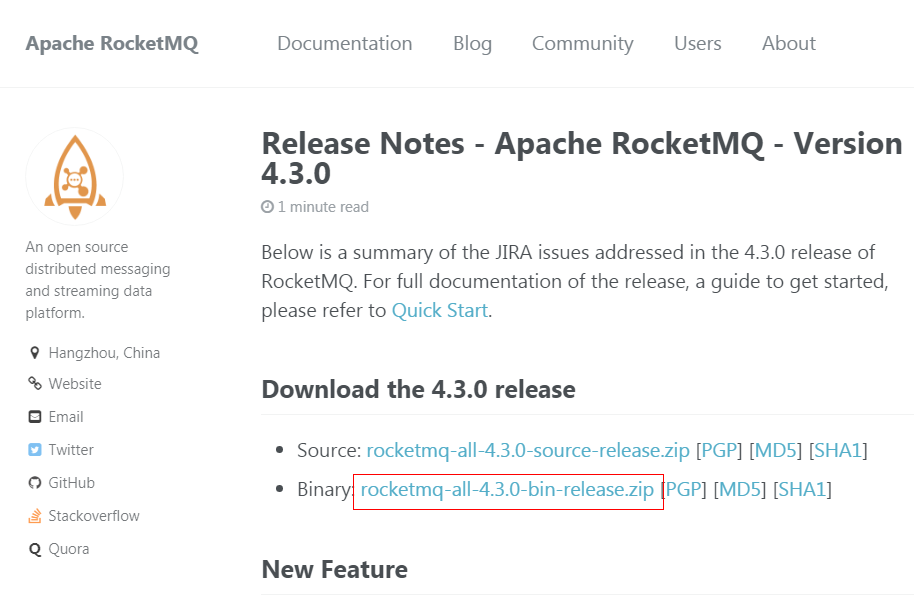Image resolution: width=914 pixels, height=598 pixels.
Task: Click the RocketMQ rocket logo
Action: coord(74,175)
